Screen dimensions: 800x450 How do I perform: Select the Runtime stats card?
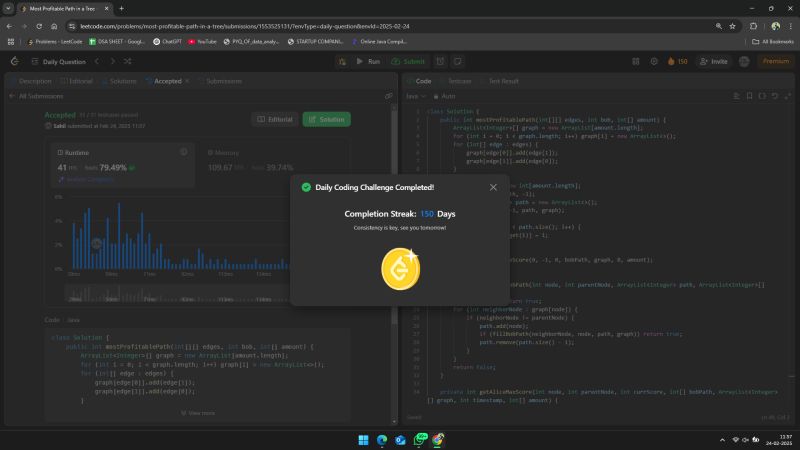click(x=122, y=165)
